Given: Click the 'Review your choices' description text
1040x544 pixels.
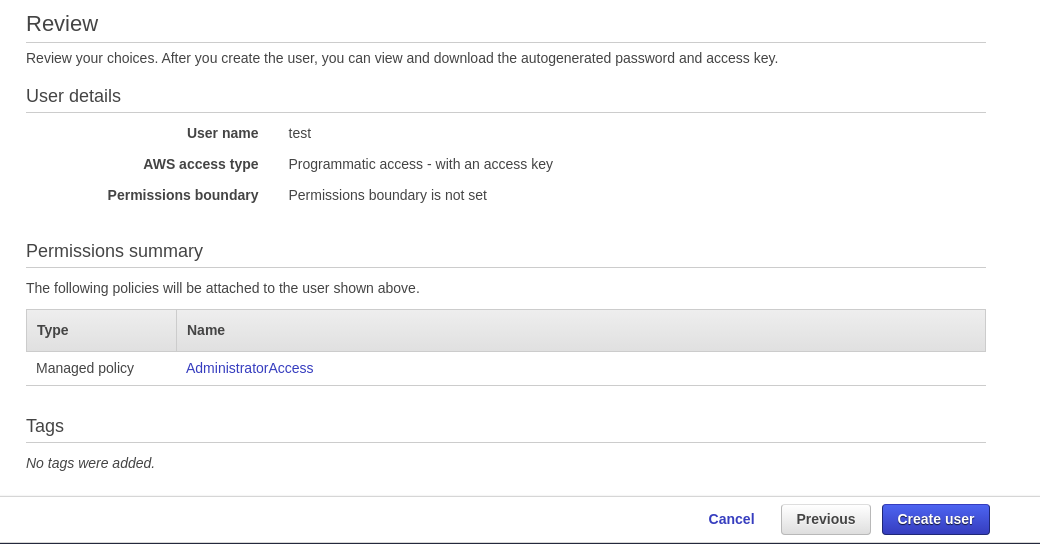Looking at the screenshot, I should click(401, 58).
